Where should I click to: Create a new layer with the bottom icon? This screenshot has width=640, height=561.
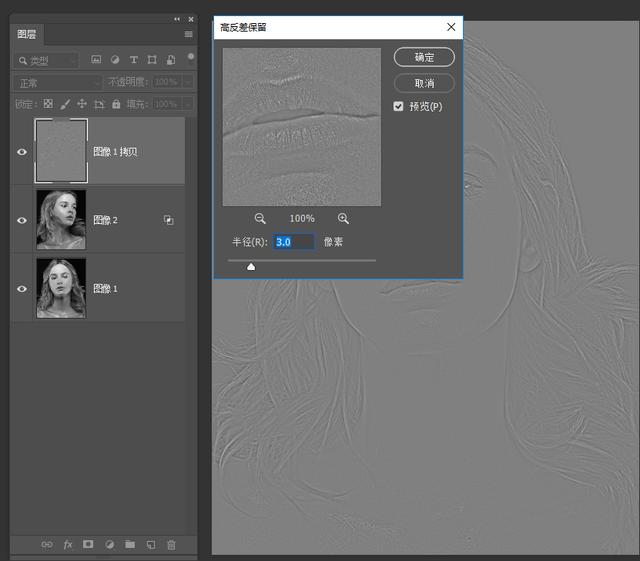pyautogui.click(x=151, y=544)
